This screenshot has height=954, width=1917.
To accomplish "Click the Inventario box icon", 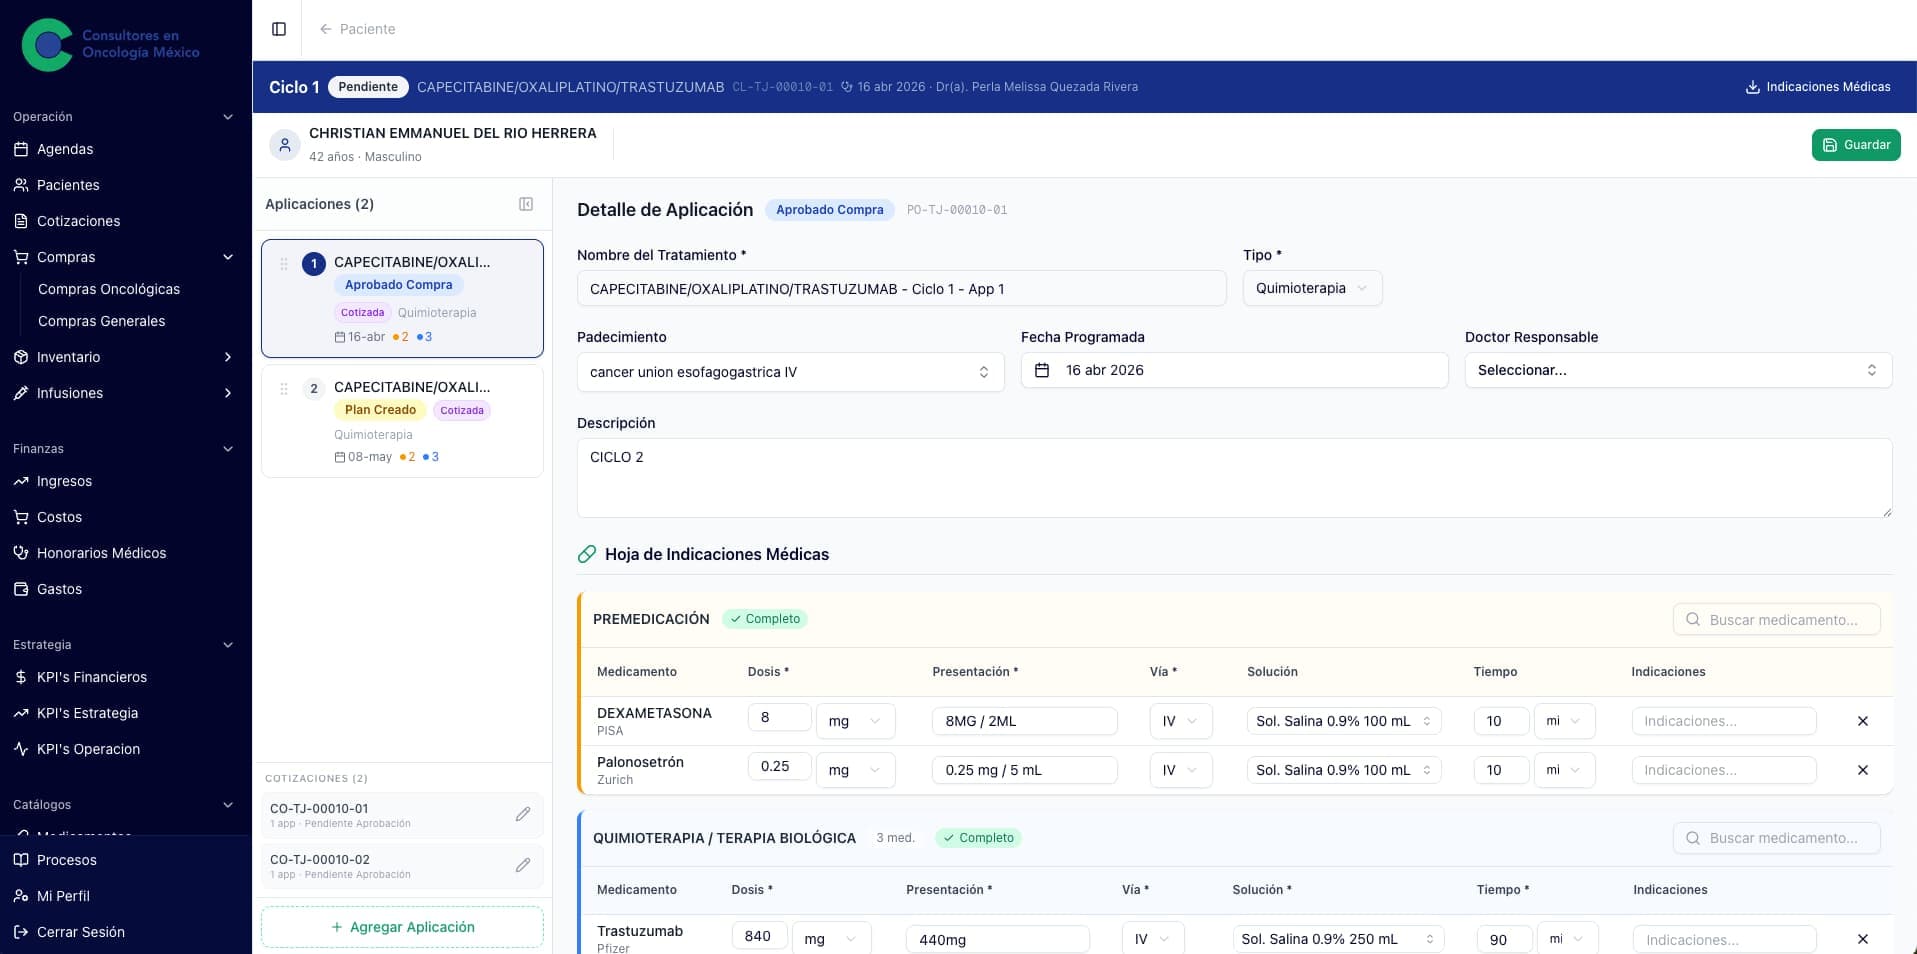I will click(x=21, y=357).
